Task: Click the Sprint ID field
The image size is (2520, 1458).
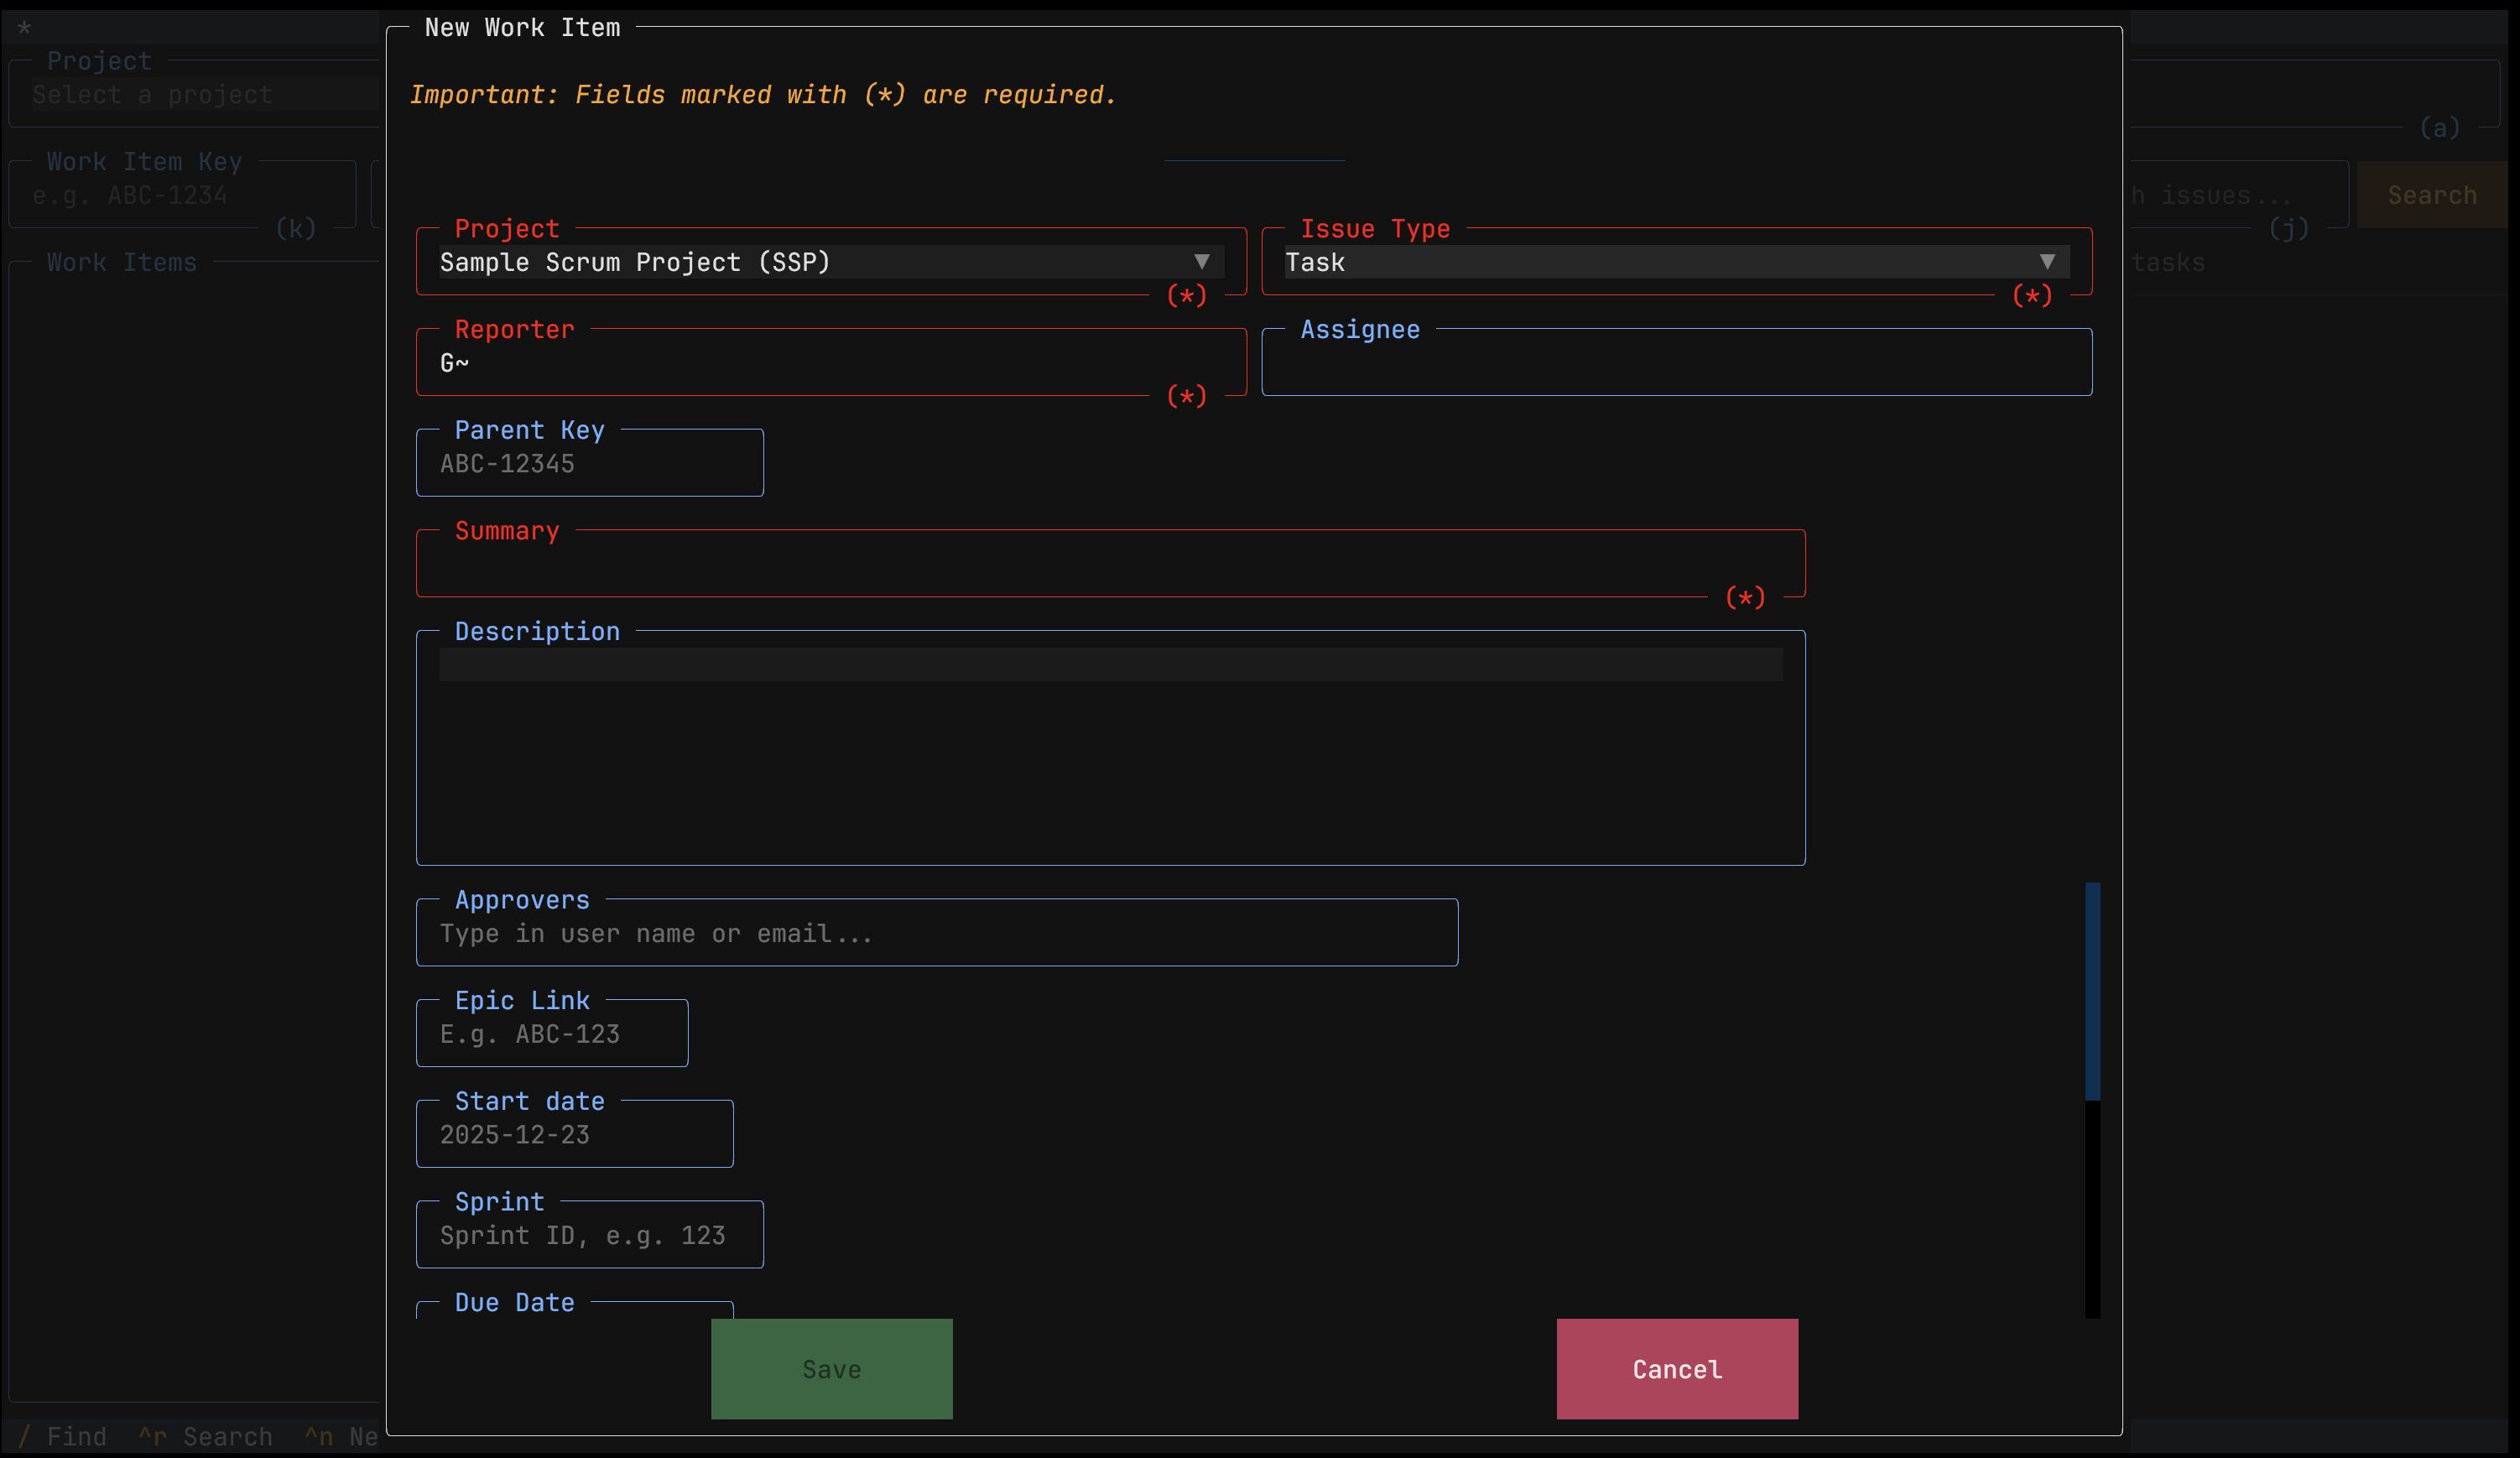Action: pos(590,1235)
